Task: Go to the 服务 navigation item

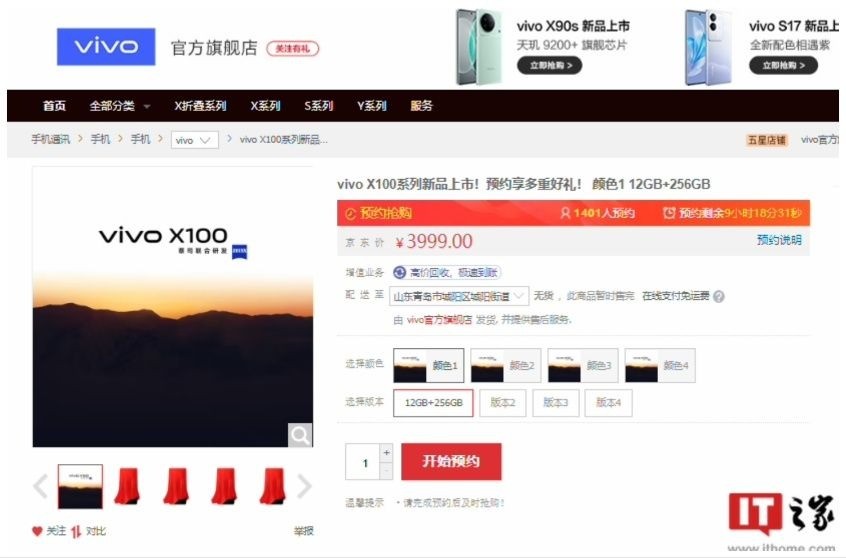Action: click(421, 106)
